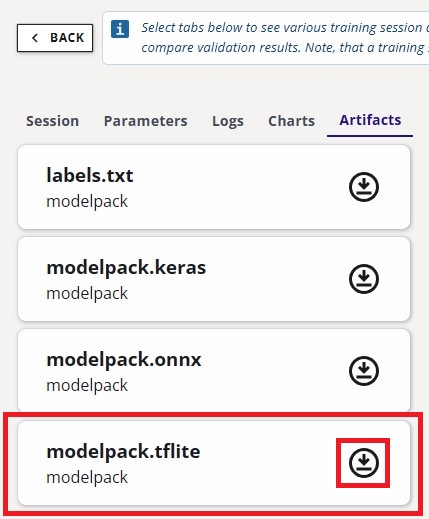429x519 pixels.
Task: Click the modelpack.tflite file name
Action: [x=123, y=452]
